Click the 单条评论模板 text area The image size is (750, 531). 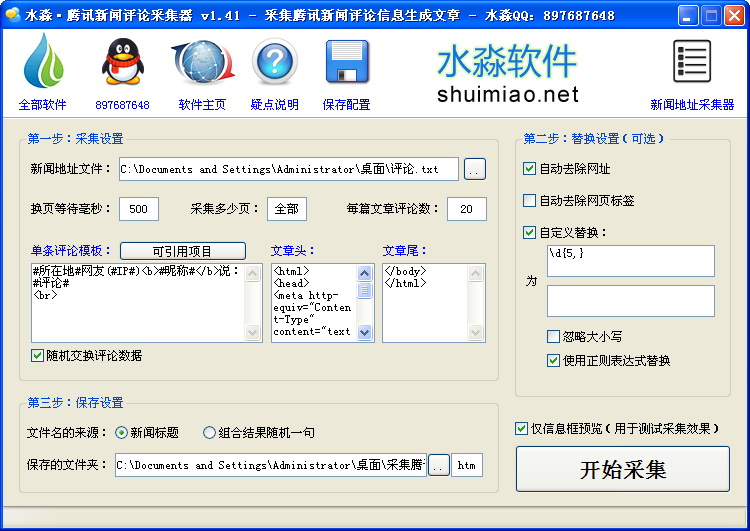(138, 303)
